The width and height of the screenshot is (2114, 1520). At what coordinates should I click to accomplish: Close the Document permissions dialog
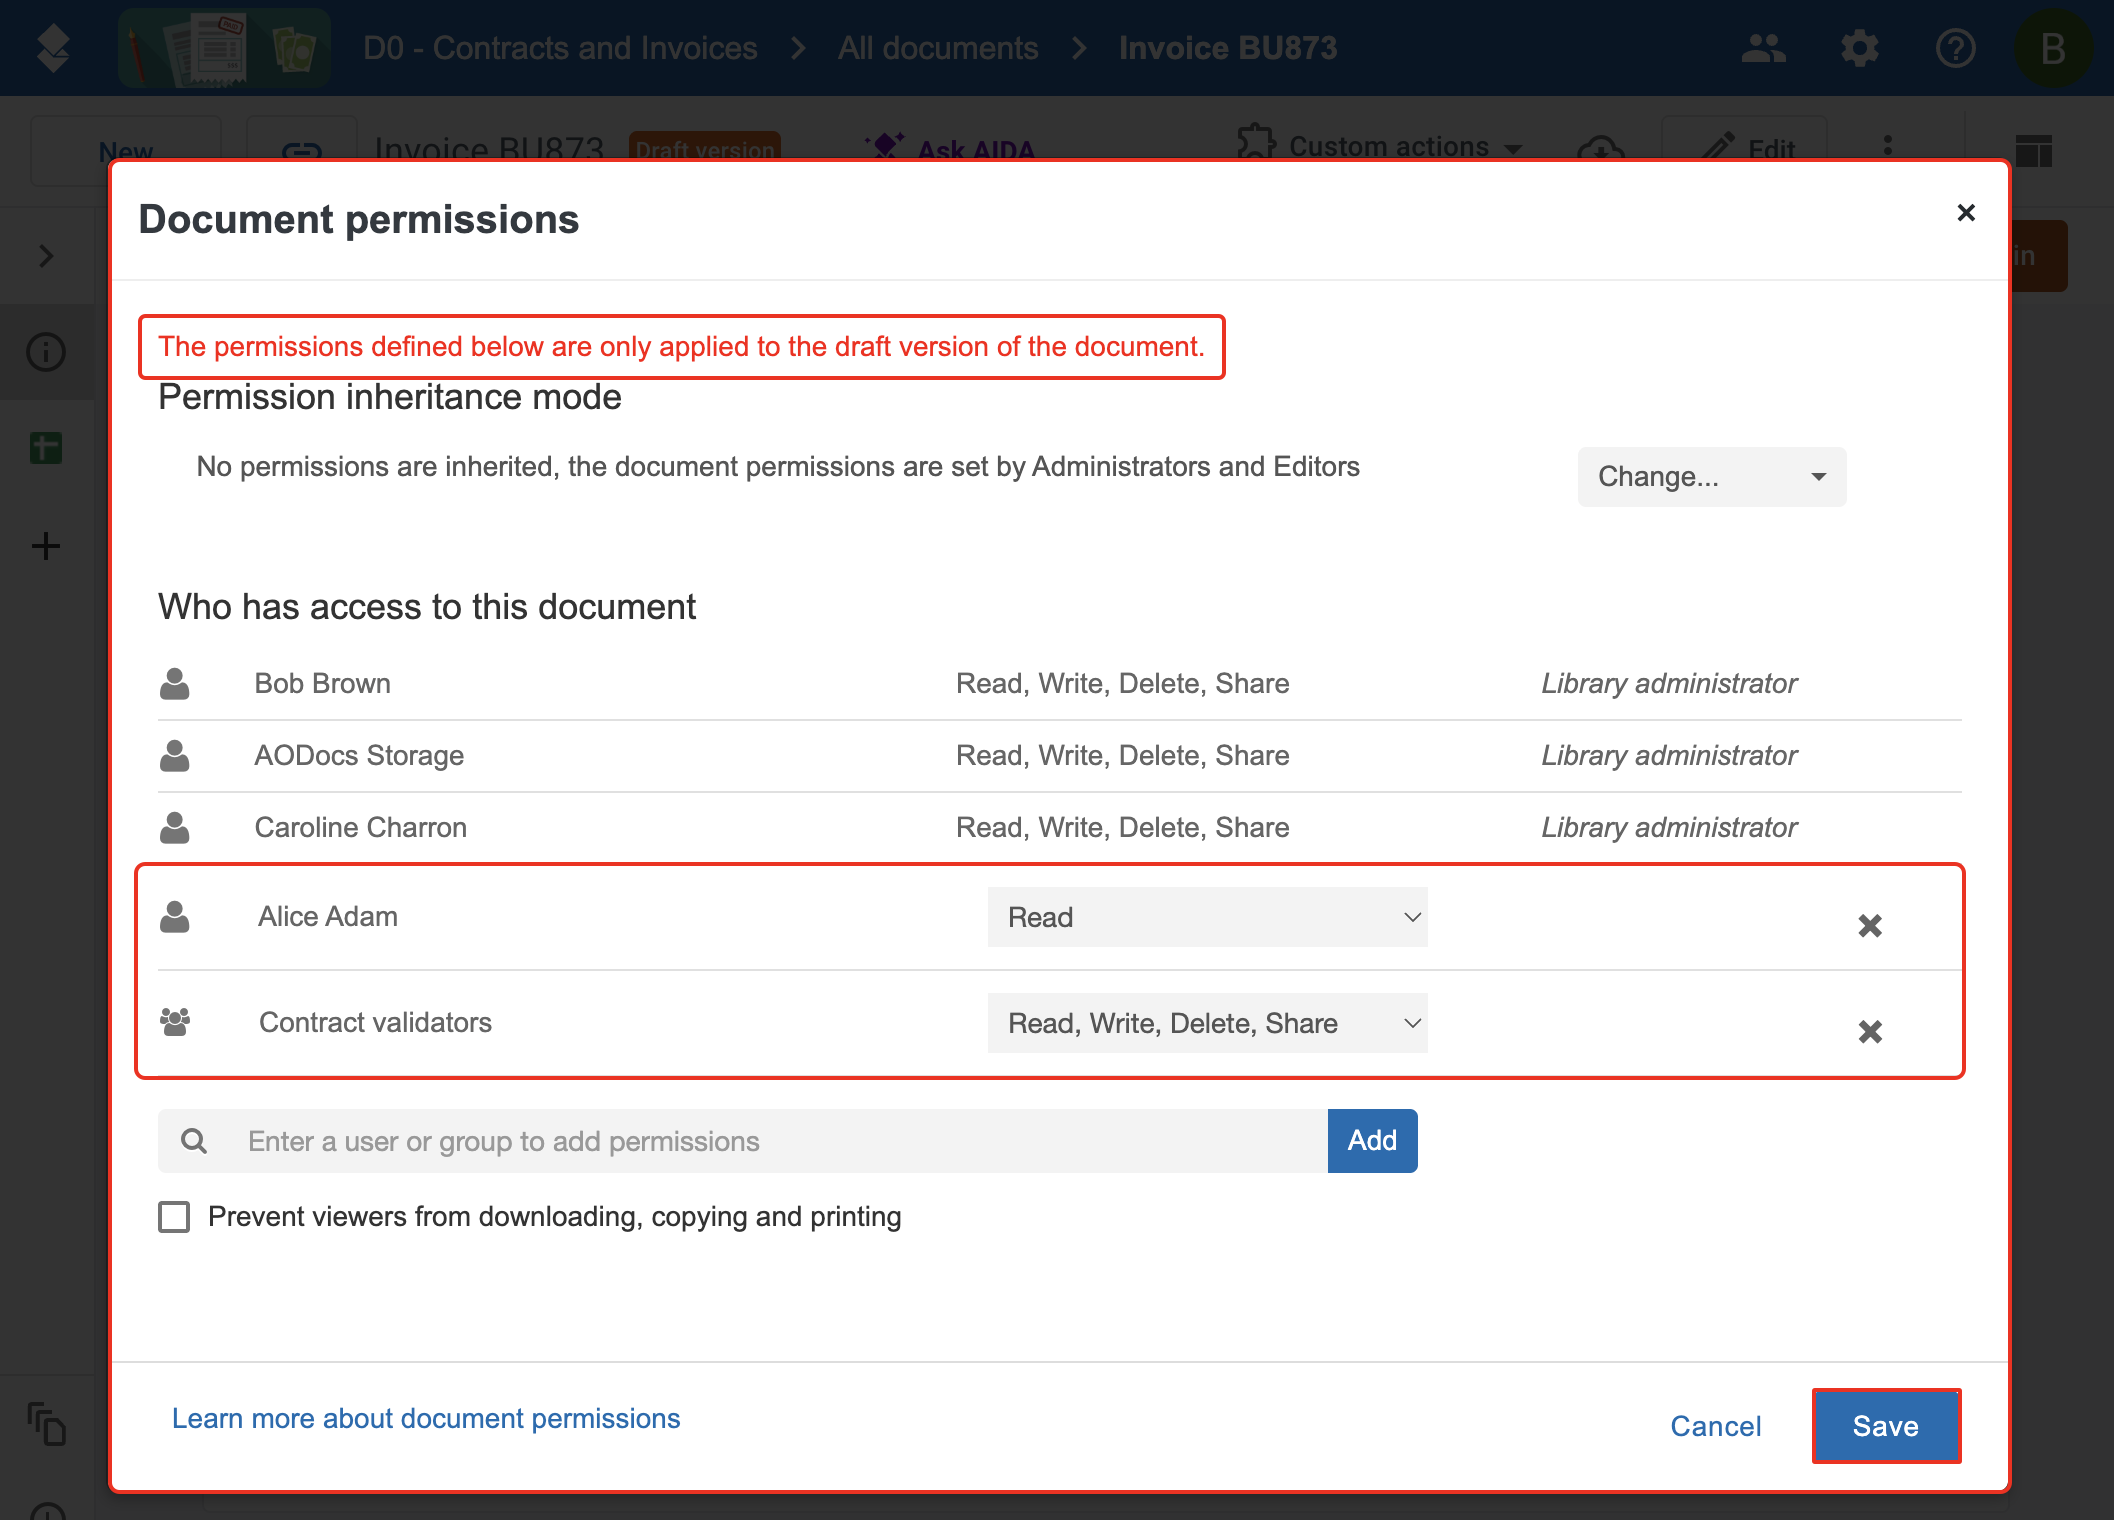(1965, 213)
